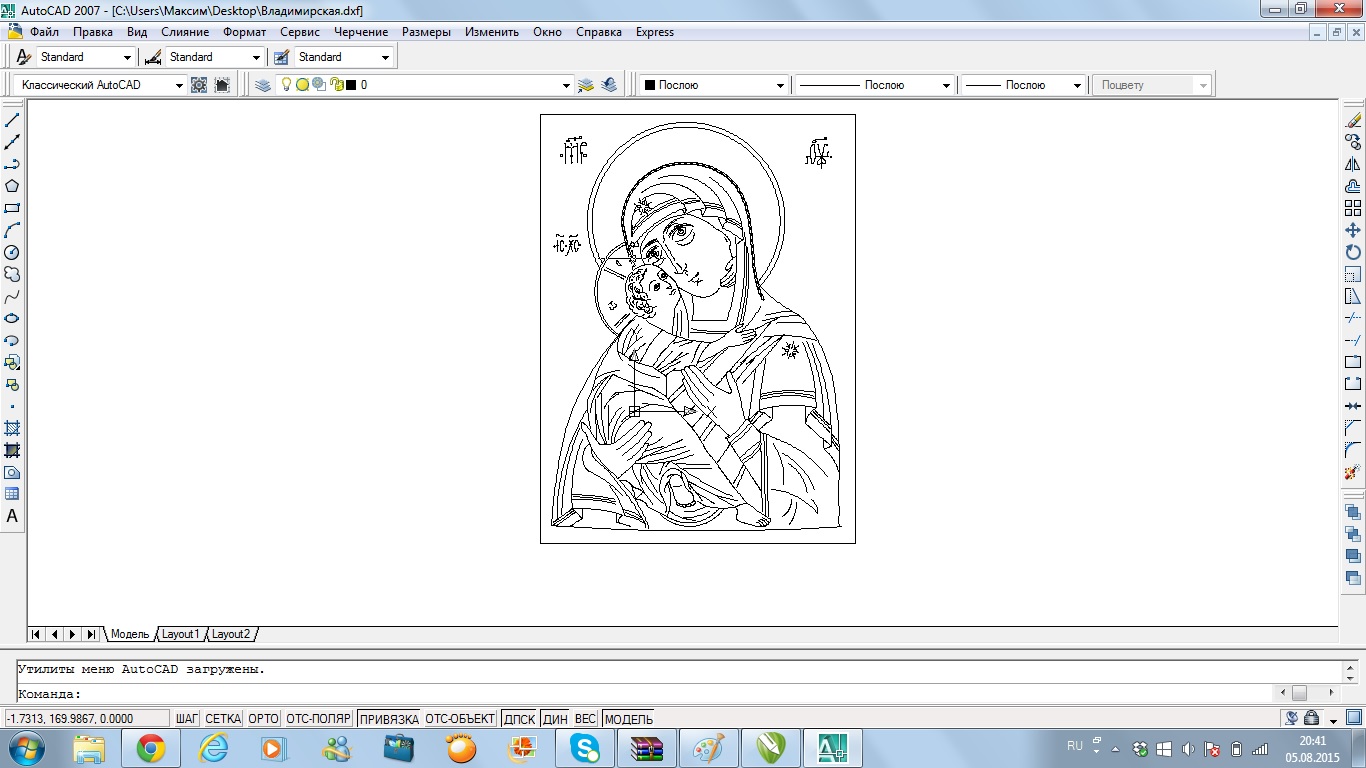Select the Move tool

(1353, 230)
